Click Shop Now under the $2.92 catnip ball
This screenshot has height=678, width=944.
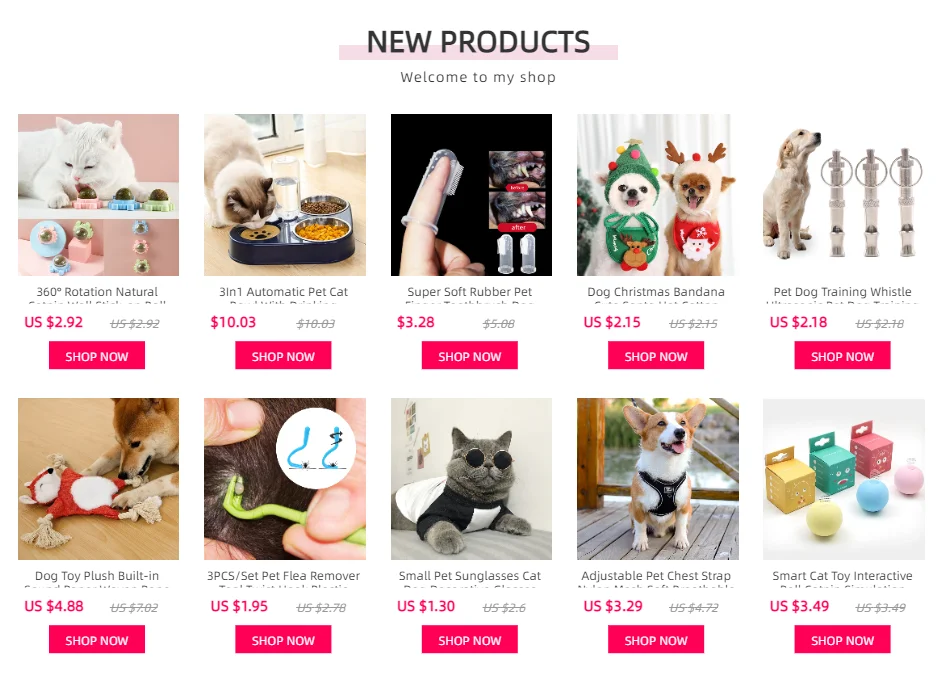[x=97, y=356]
